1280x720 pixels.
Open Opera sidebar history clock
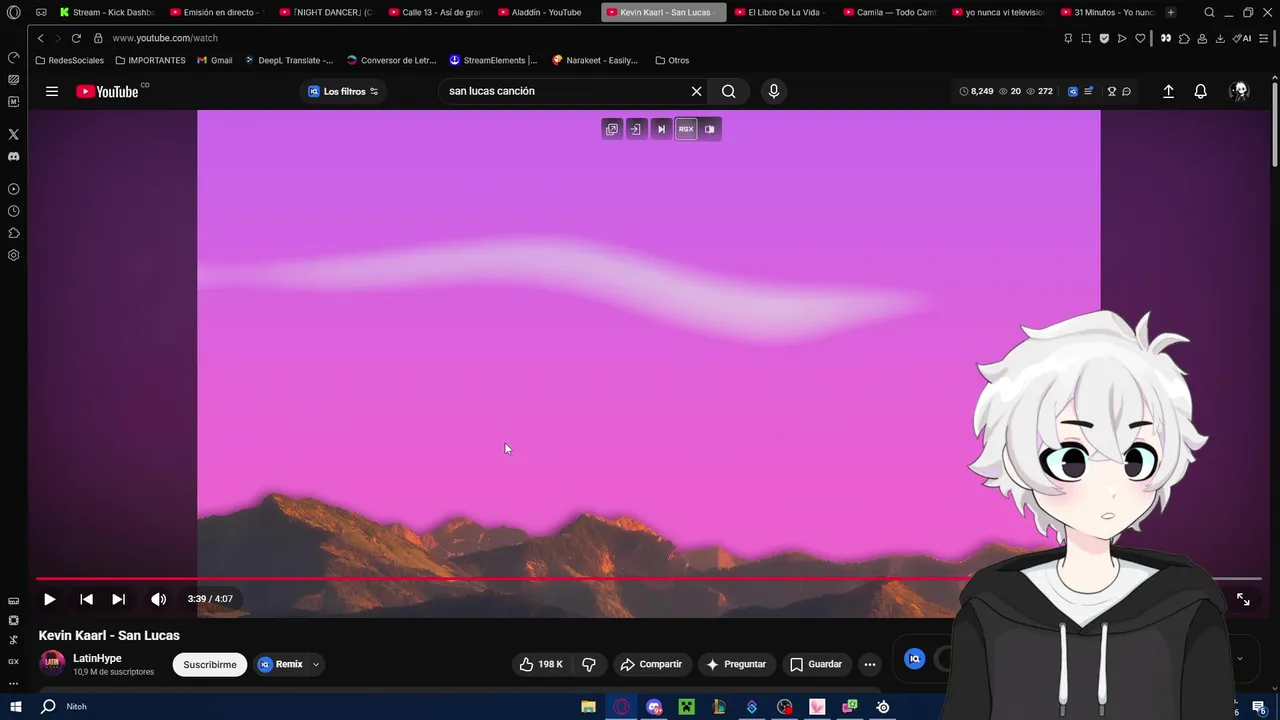(13, 211)
